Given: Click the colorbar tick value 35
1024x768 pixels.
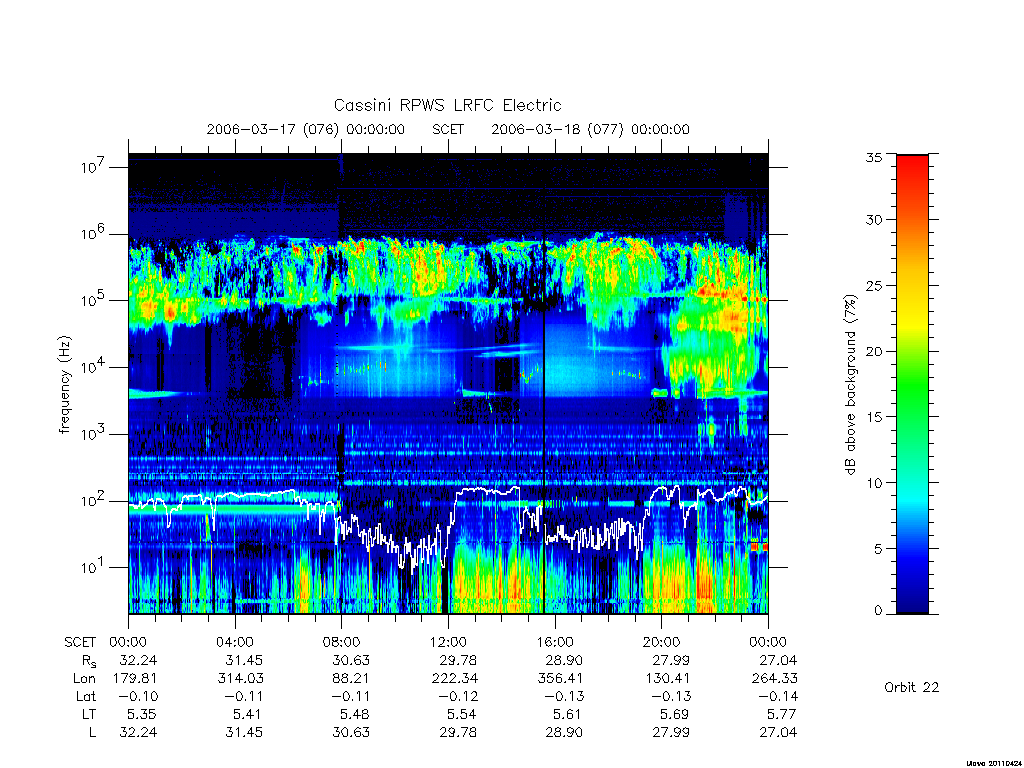Looking at the screenshot, I should [874, 157].
